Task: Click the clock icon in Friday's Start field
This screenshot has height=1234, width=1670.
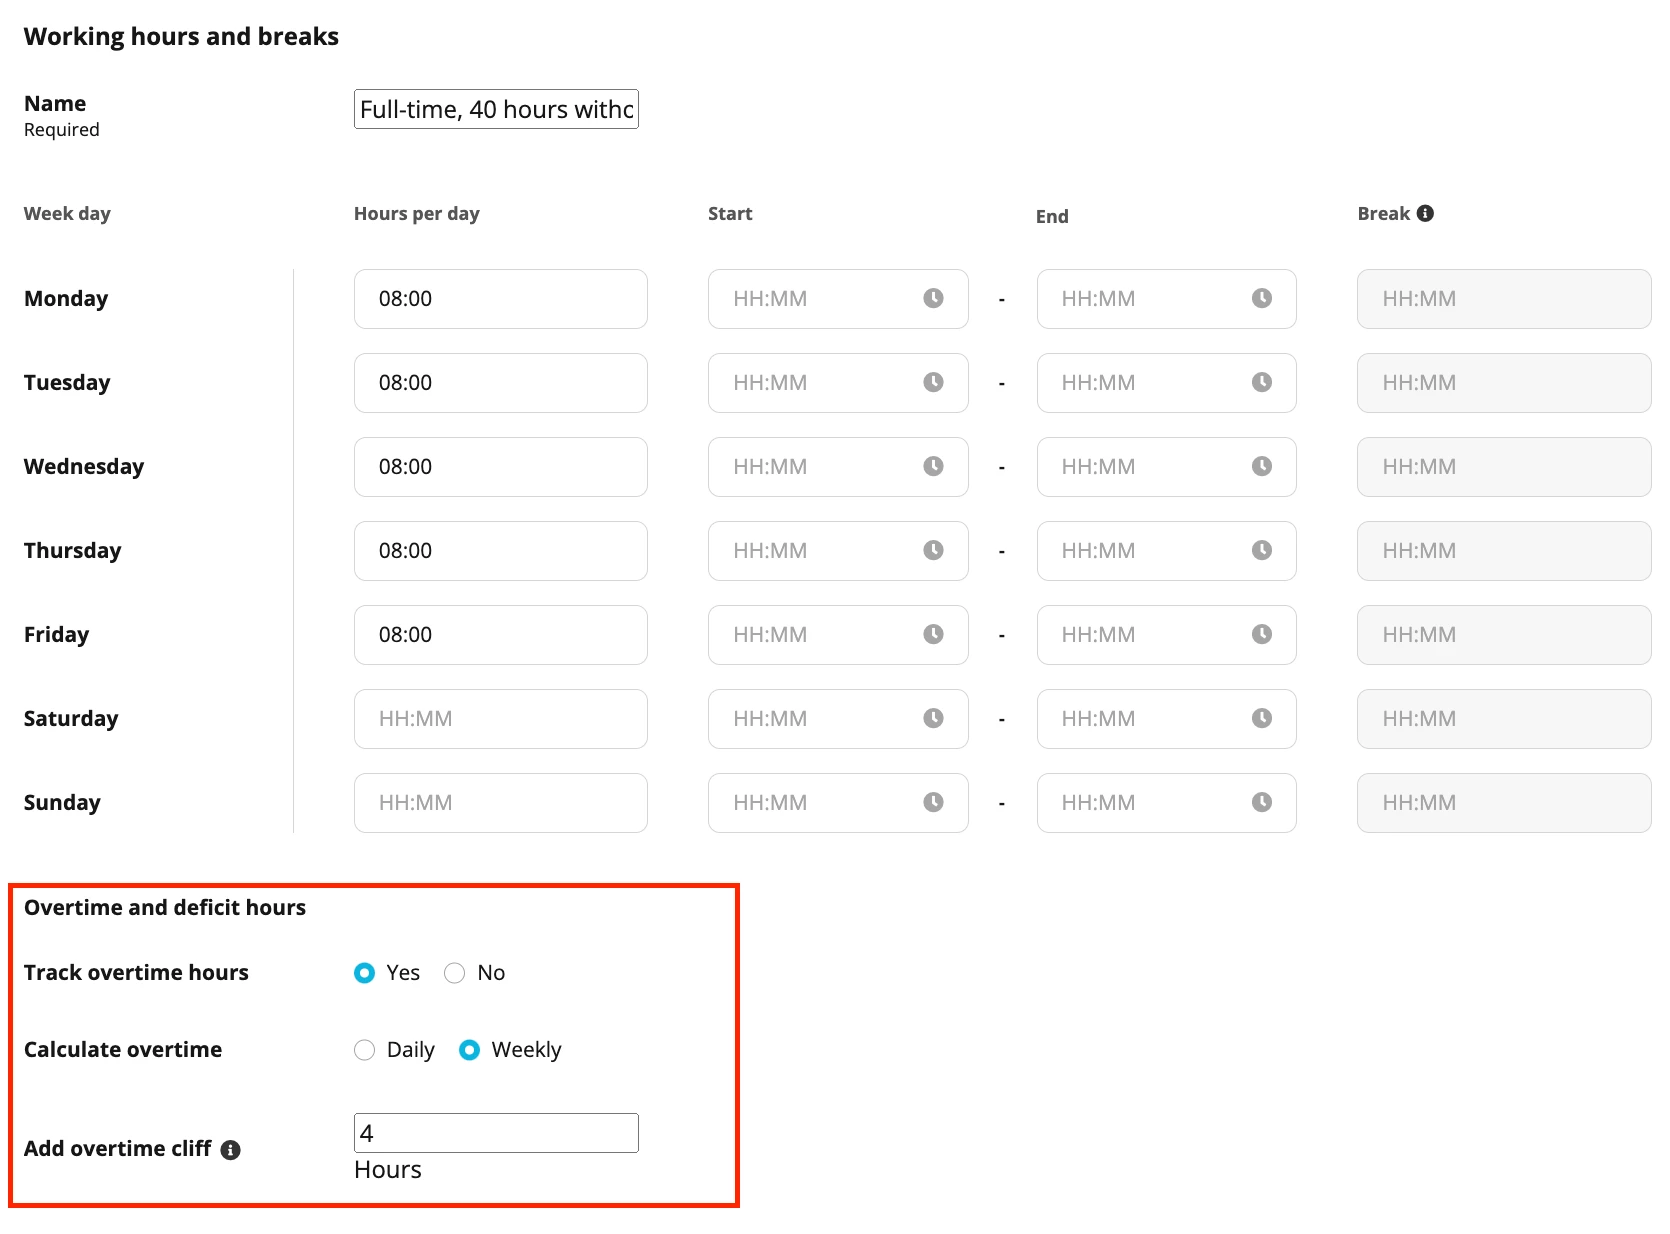Action: tap(933, 634)
